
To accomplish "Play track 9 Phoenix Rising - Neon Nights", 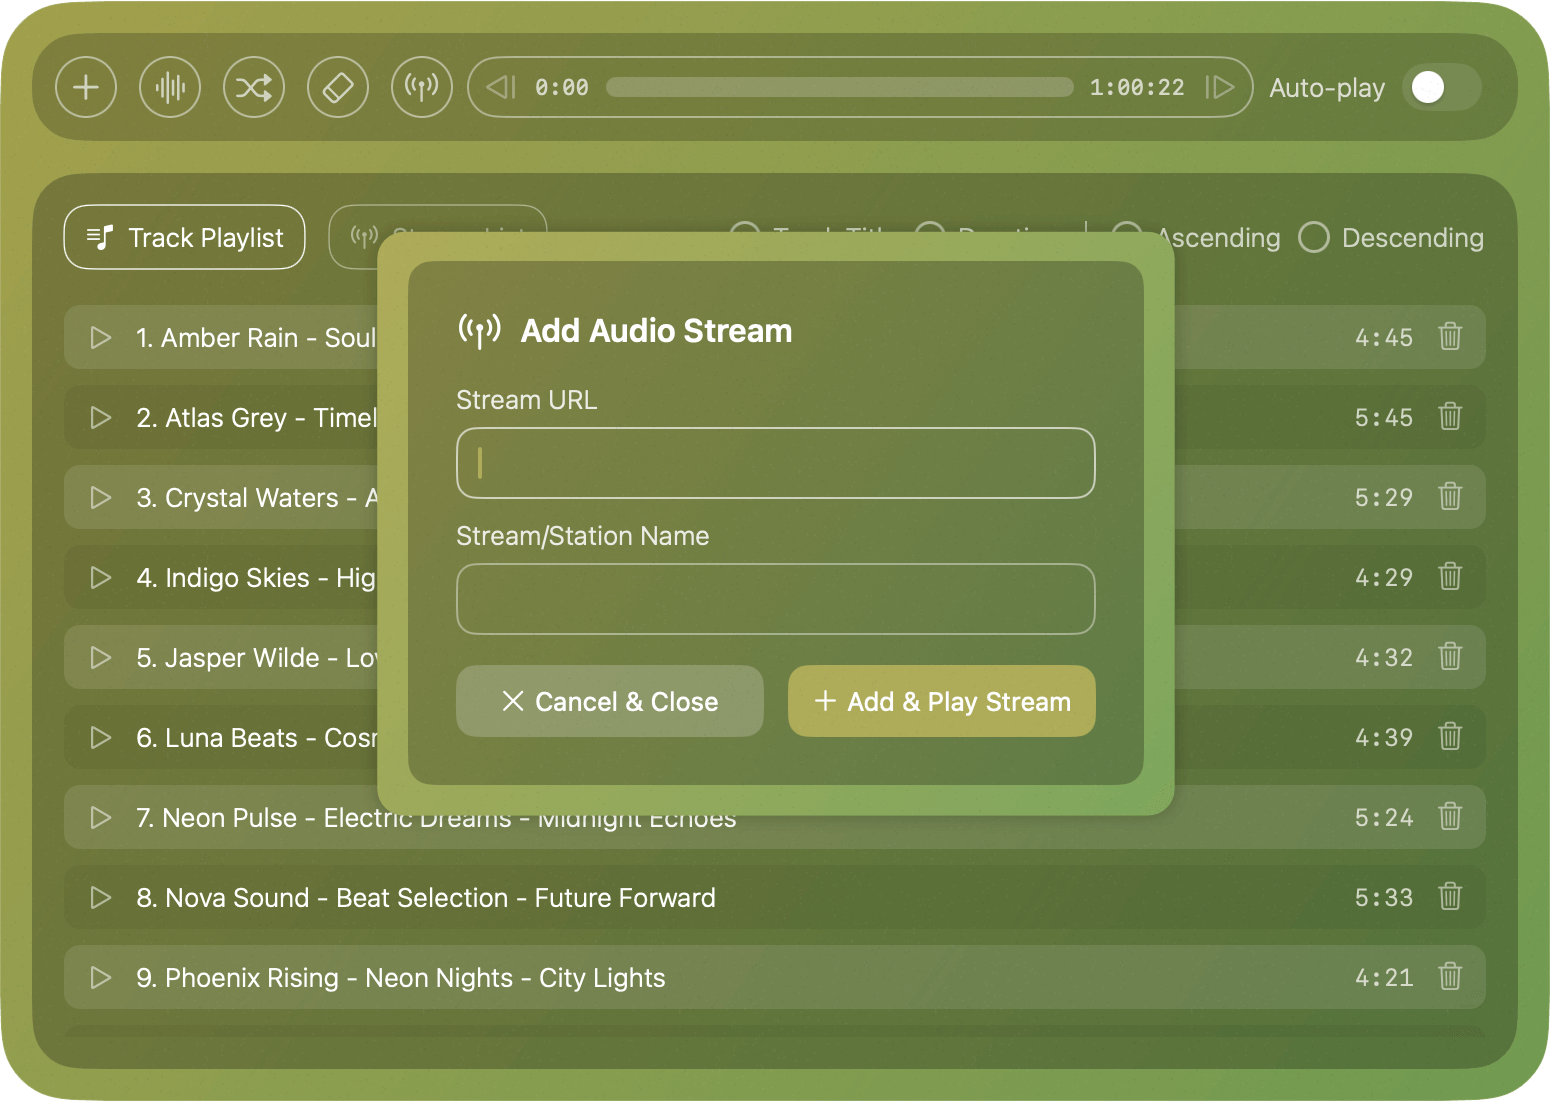I will click(x=100, y=977).
